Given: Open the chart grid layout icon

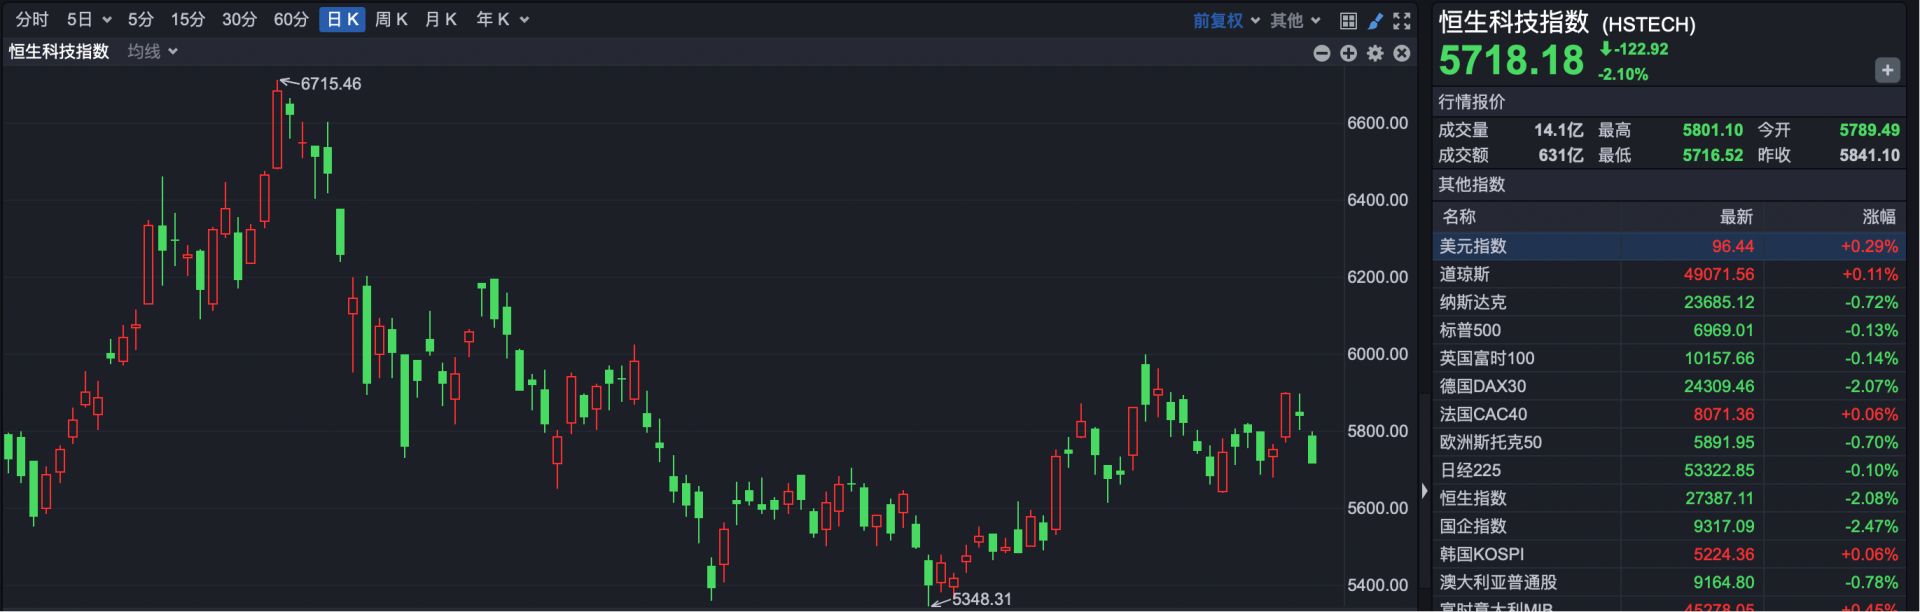Looking at the screenshot, I should pyautogui.click(x=1348, y=20).
